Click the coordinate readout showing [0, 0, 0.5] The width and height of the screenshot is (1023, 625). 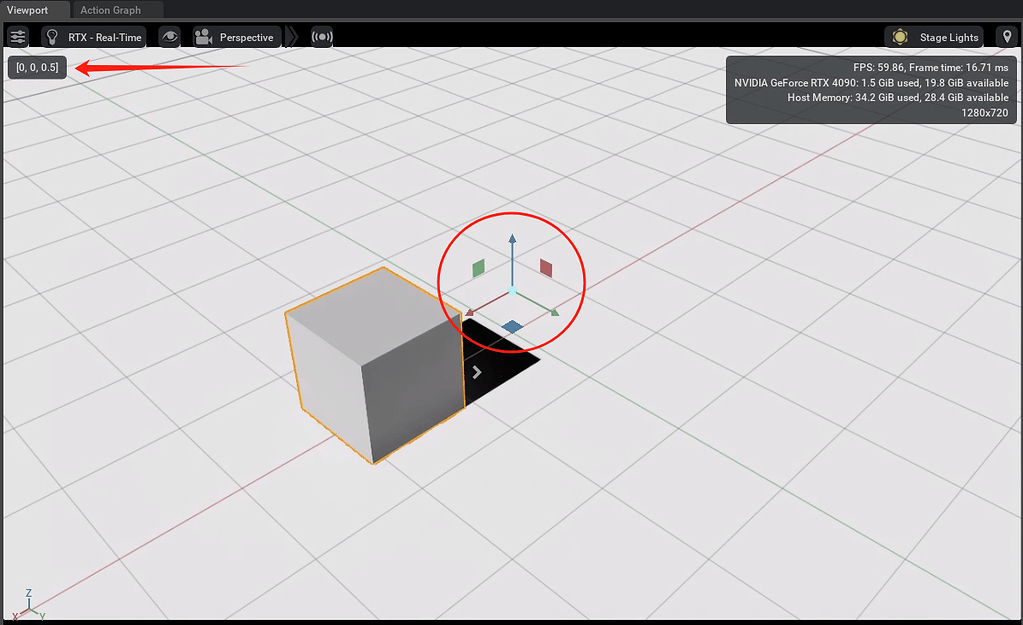[x=36, y=67]
